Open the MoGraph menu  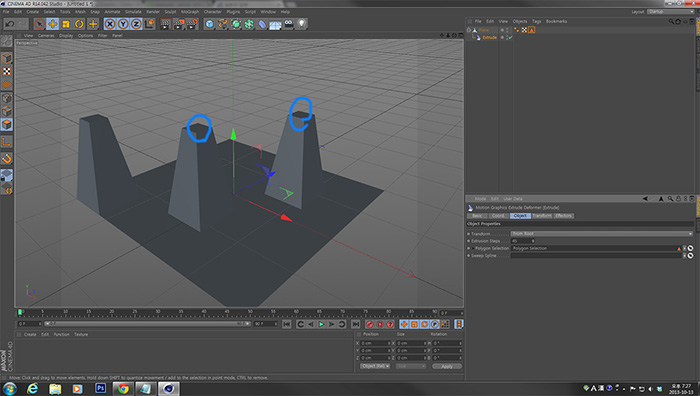click(190, 12)
